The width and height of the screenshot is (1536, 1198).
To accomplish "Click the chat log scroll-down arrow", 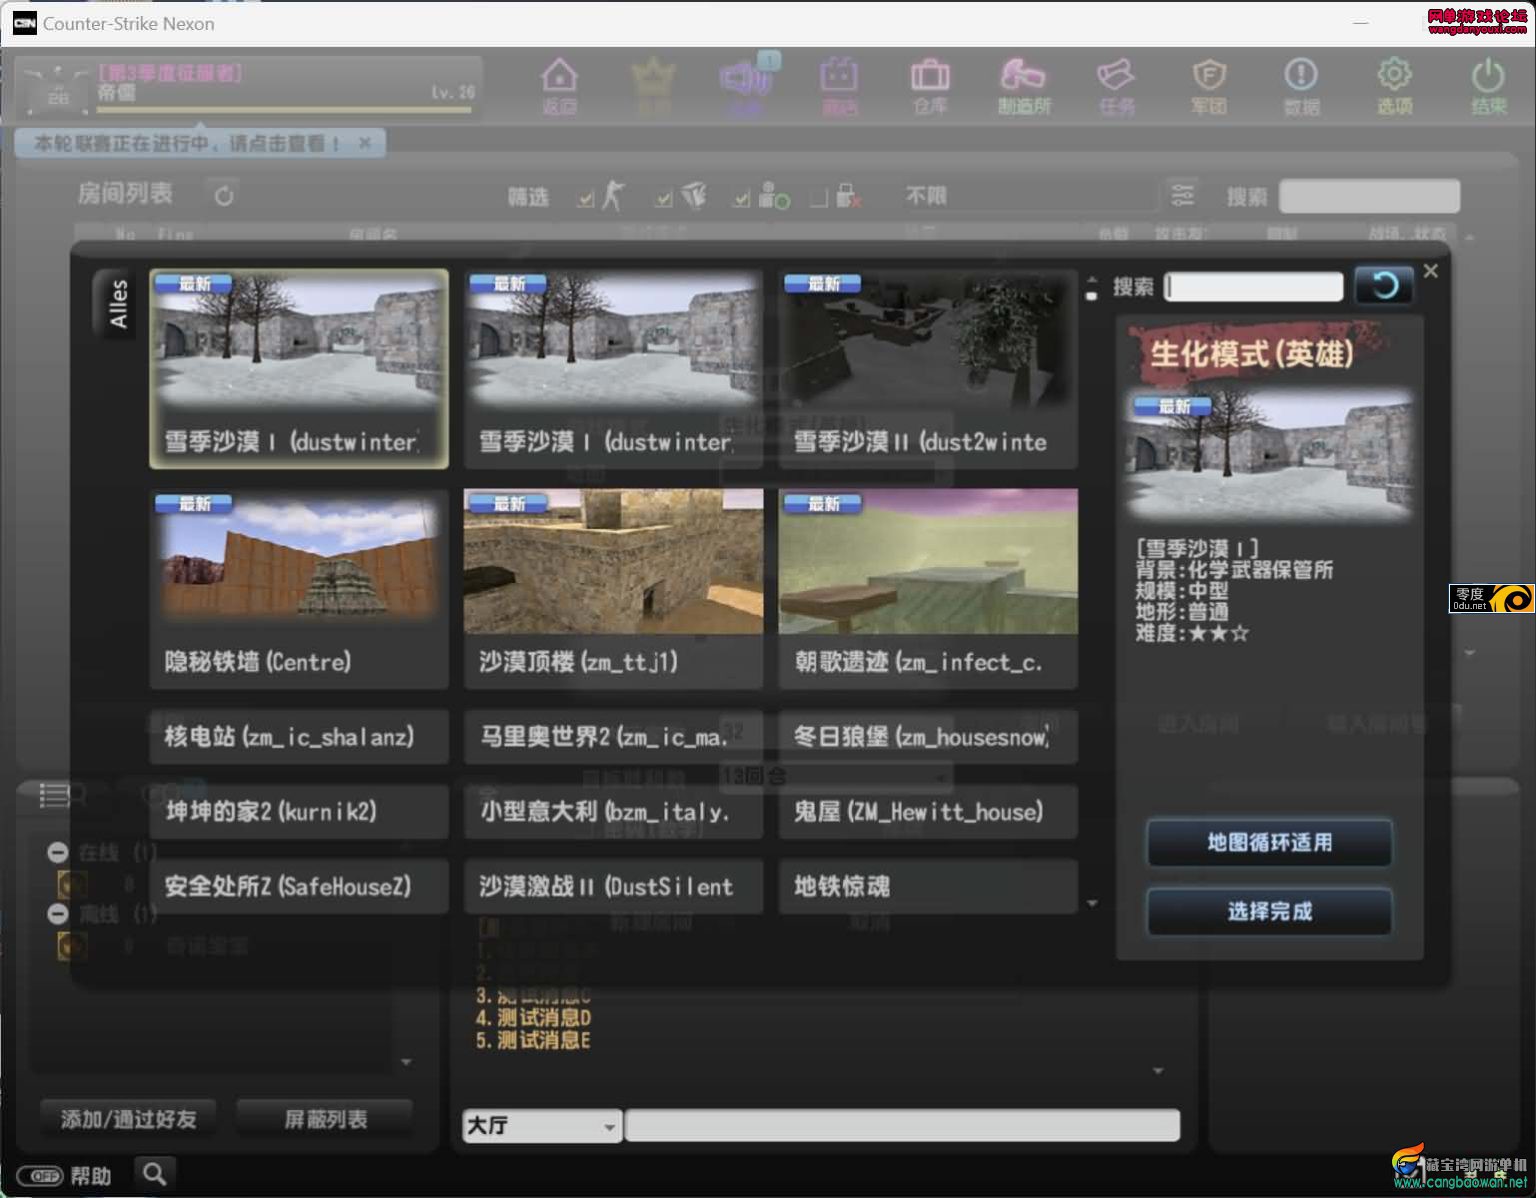I will point(1158,1071).
